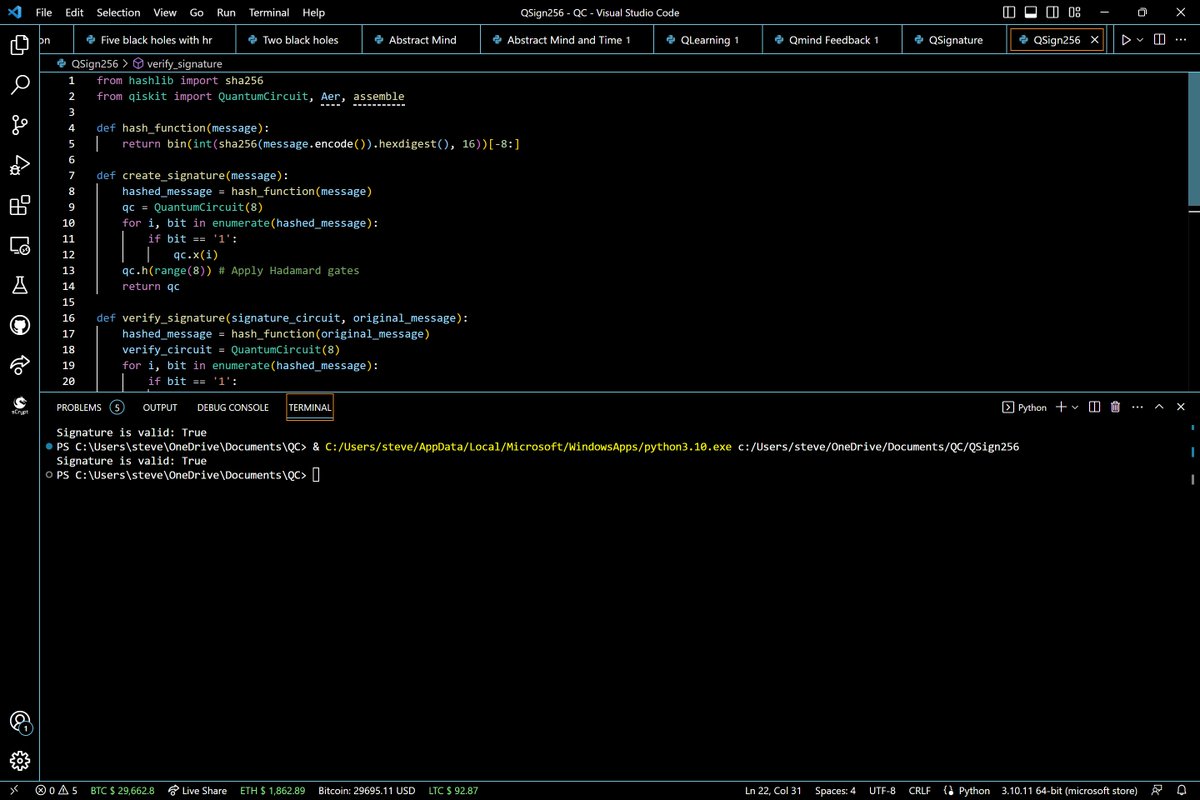Open Manage gear settings menu
Viewport: 1200px width, 800px height.
(x=19, y=759)
